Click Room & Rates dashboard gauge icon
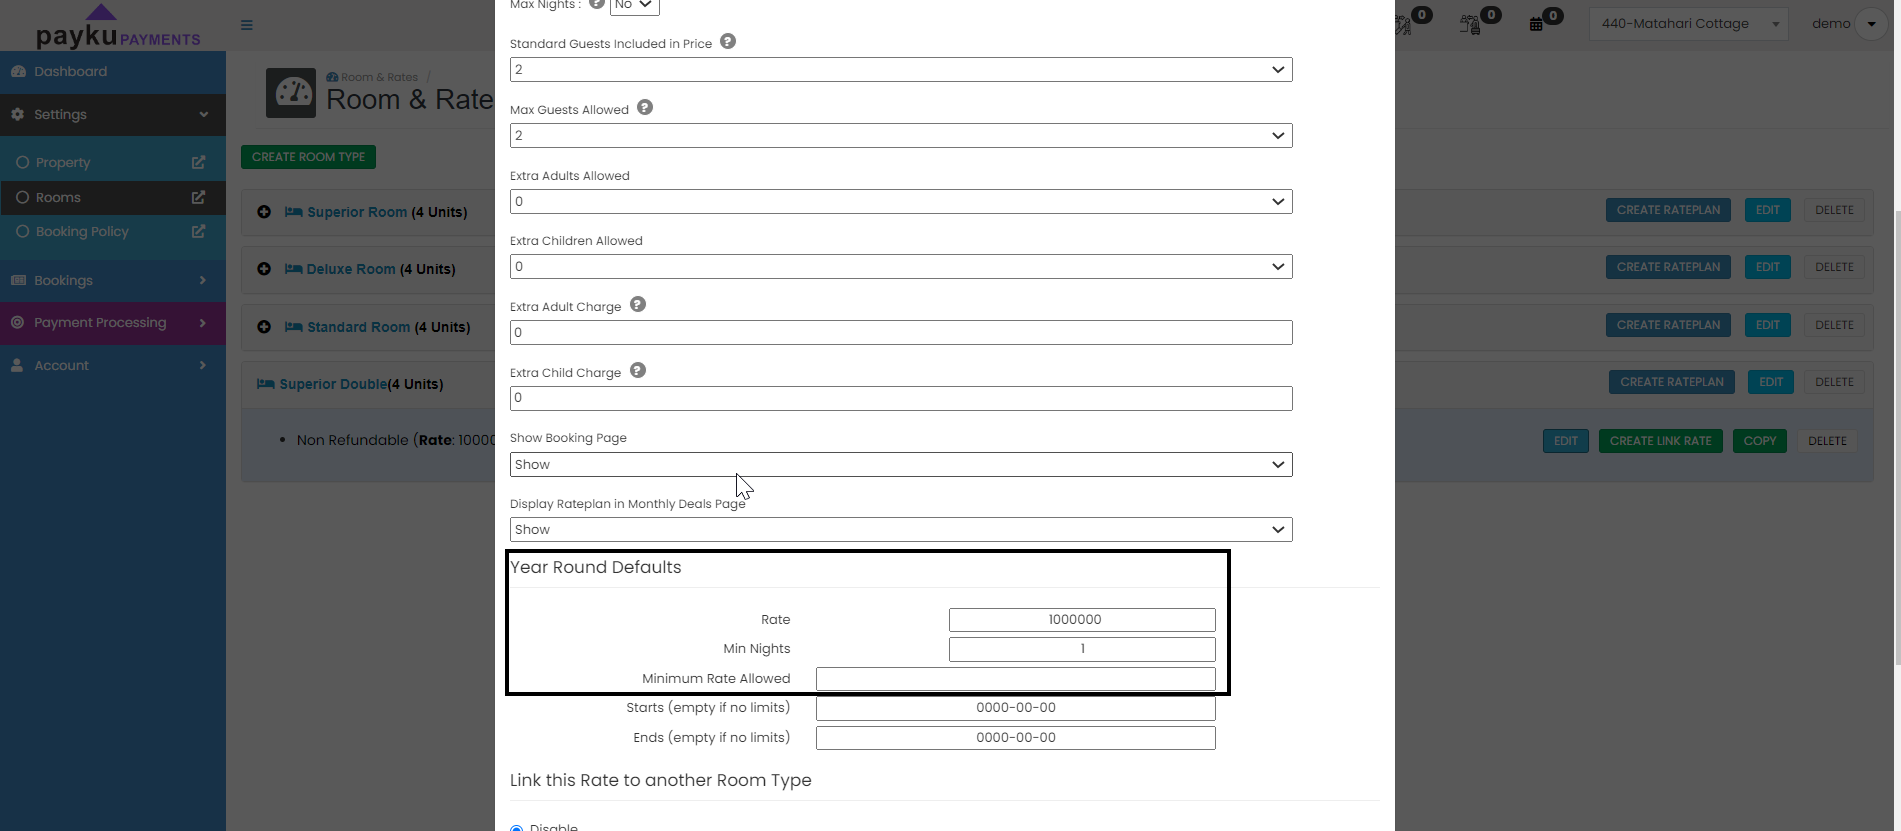 tap(291, 93)
